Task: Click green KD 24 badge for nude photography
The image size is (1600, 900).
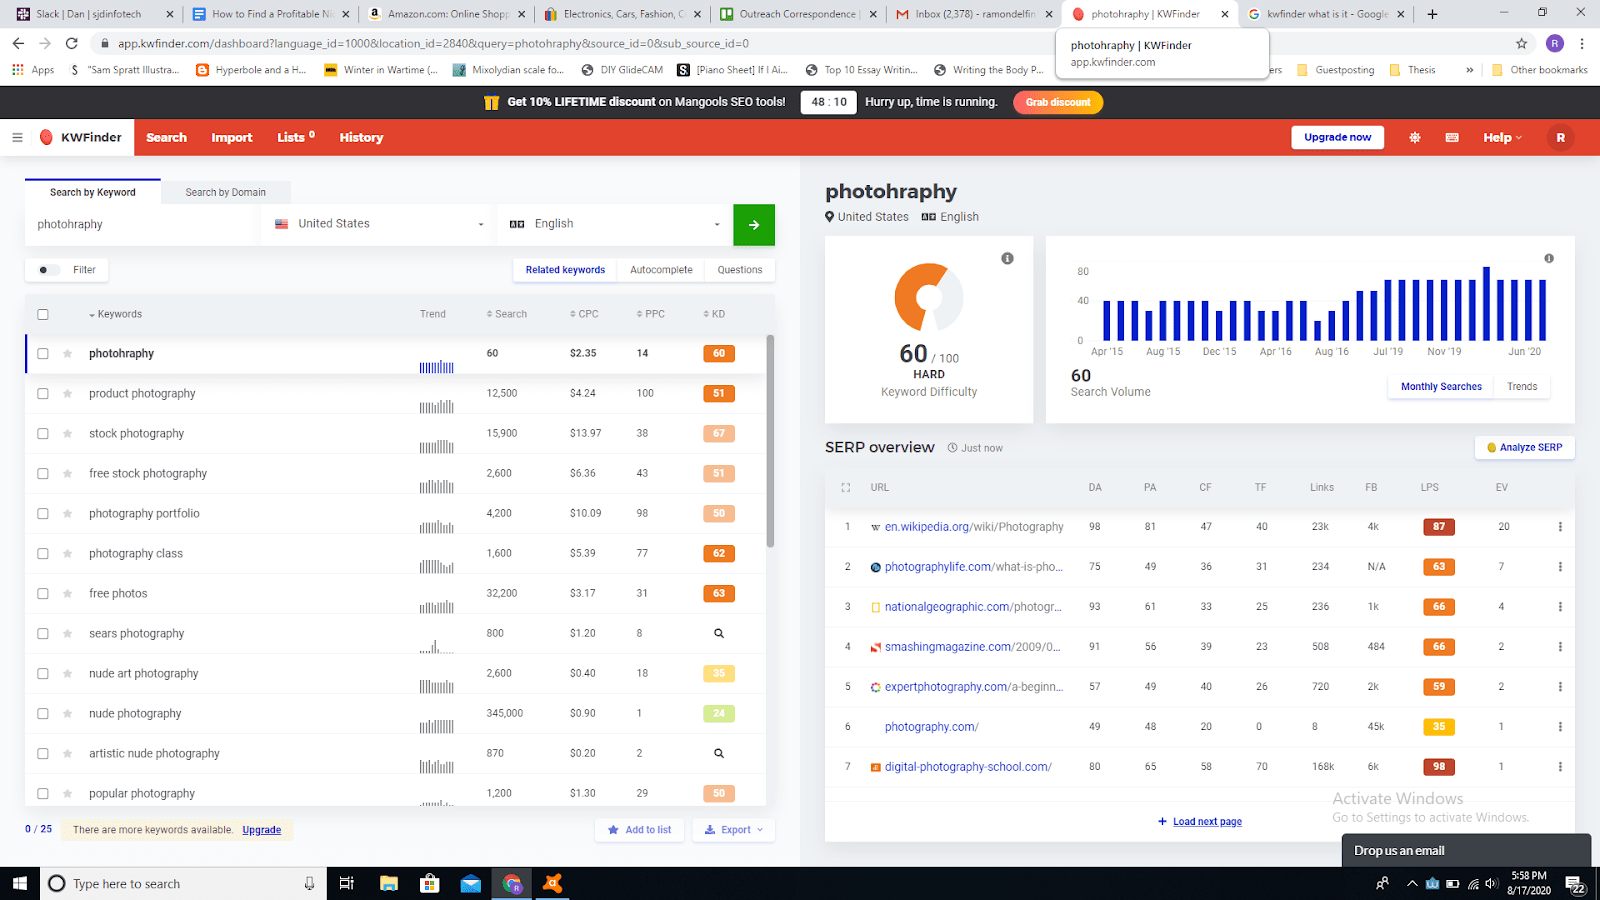Action: coord(719,713)
